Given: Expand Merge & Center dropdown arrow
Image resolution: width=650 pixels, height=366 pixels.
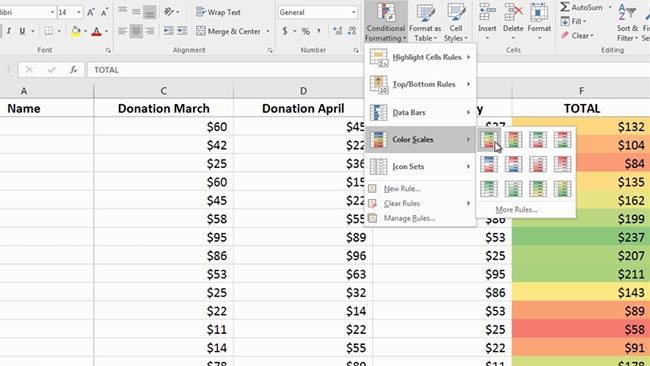Looking at the screenshot, I should 268,31.
